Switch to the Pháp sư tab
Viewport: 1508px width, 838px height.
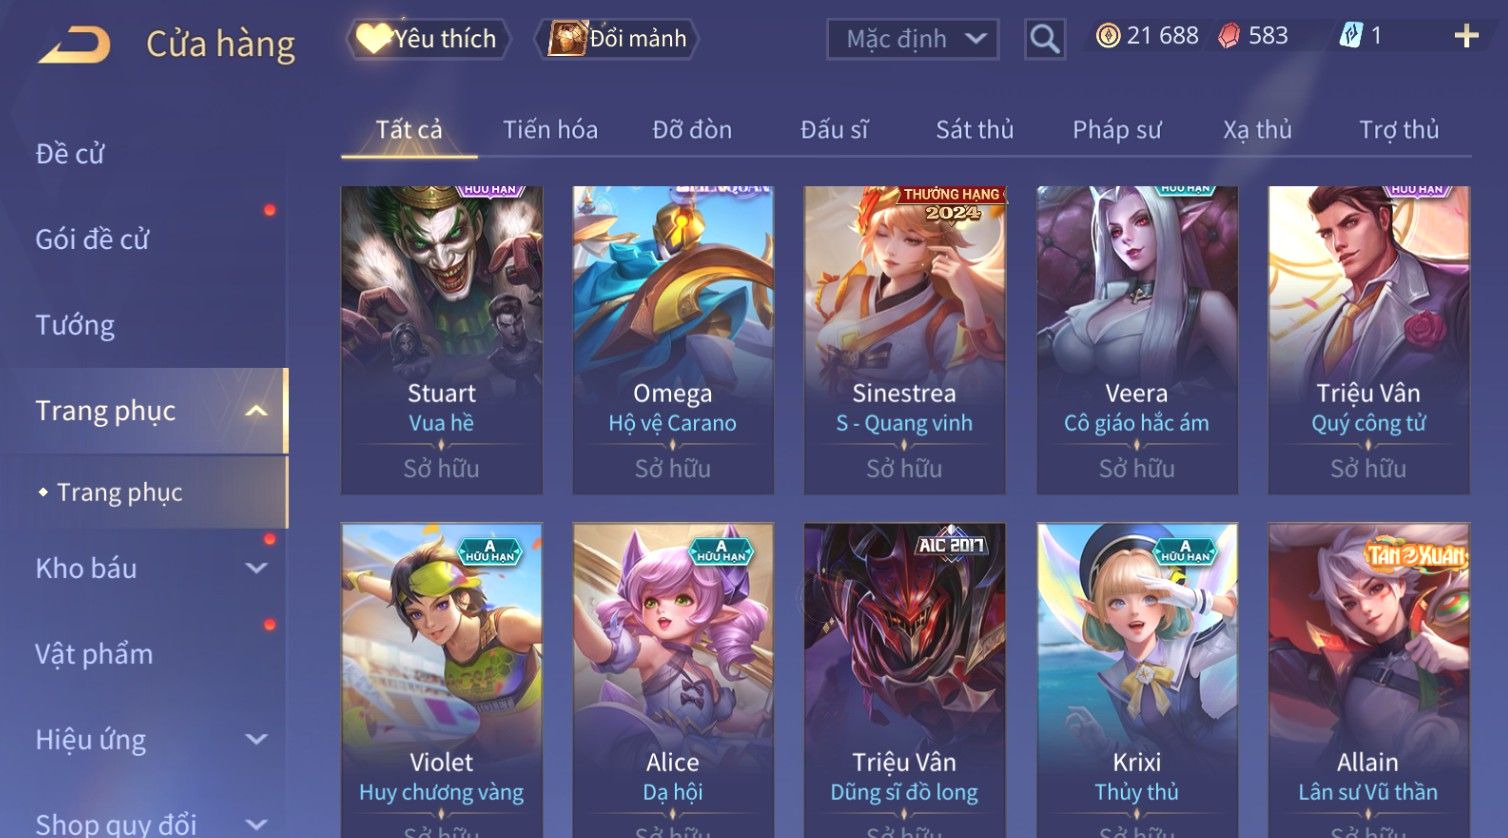(x=1117, y=130)
